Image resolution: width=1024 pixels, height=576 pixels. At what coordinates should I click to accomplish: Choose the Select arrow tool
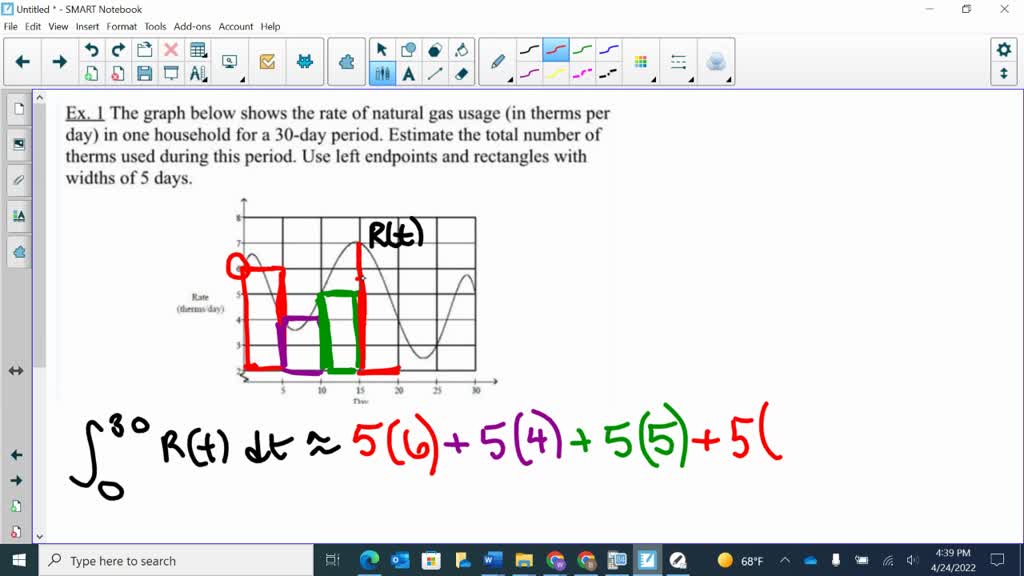pos(382,50)
